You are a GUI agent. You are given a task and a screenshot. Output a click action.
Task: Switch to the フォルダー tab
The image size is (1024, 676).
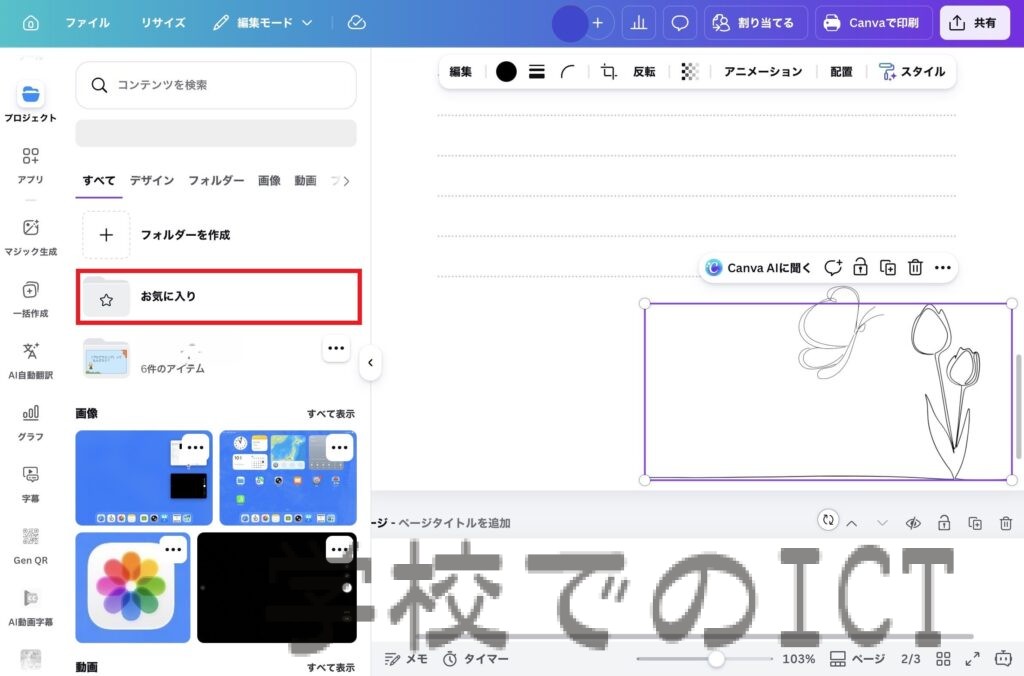click(216, 180)
